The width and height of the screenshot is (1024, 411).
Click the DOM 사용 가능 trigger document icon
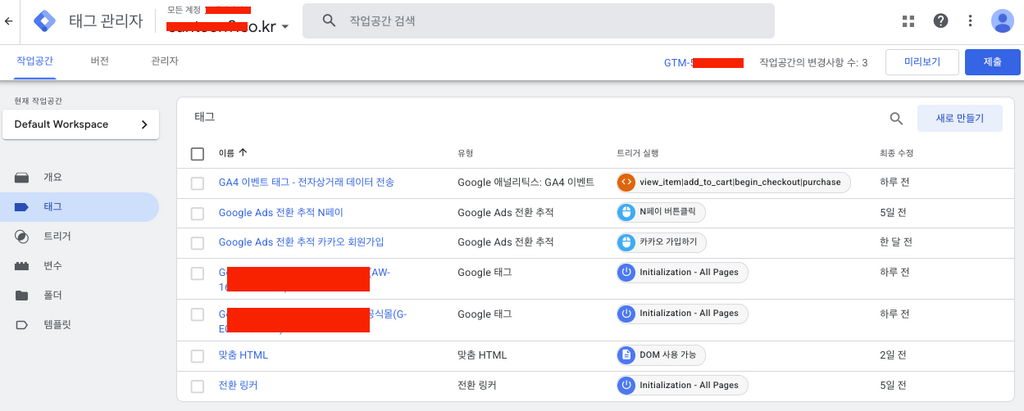pos(626,355)
